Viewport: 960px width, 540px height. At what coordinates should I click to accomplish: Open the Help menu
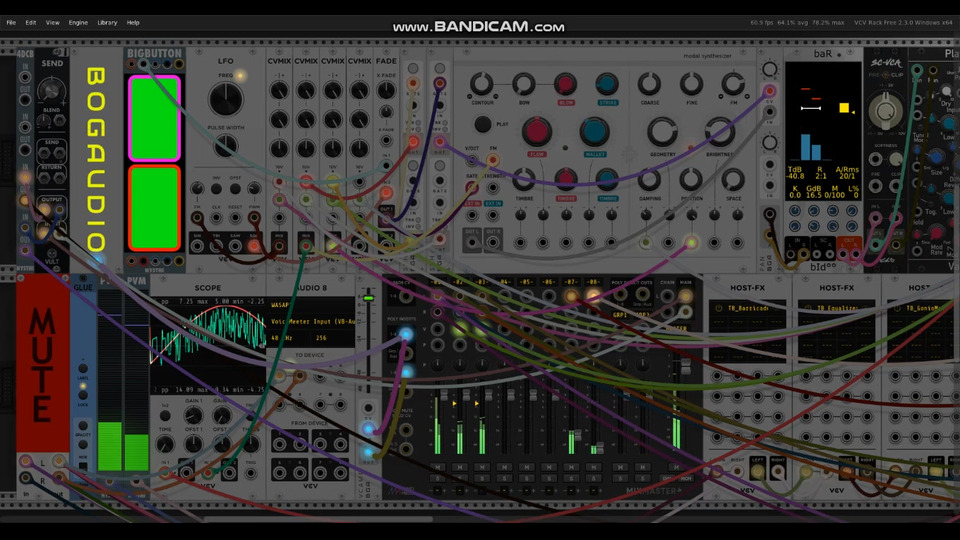pos(133,23)
